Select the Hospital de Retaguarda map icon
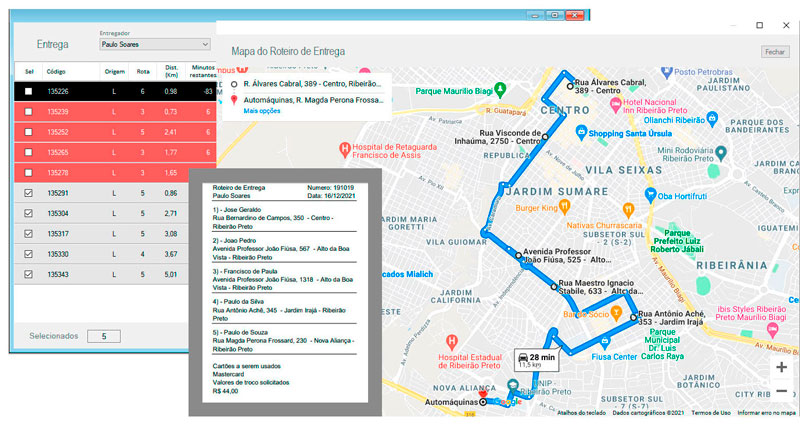800x429 pixels. tap(346, 150)
